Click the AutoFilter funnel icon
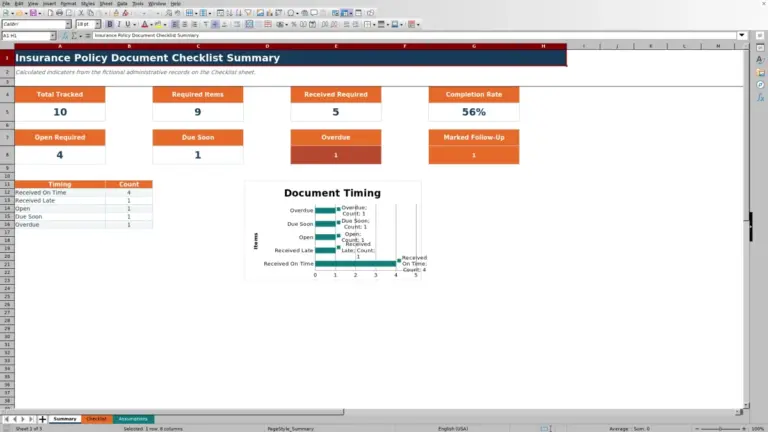This screenshot has height=432, width=768. (x=248, y=13)
